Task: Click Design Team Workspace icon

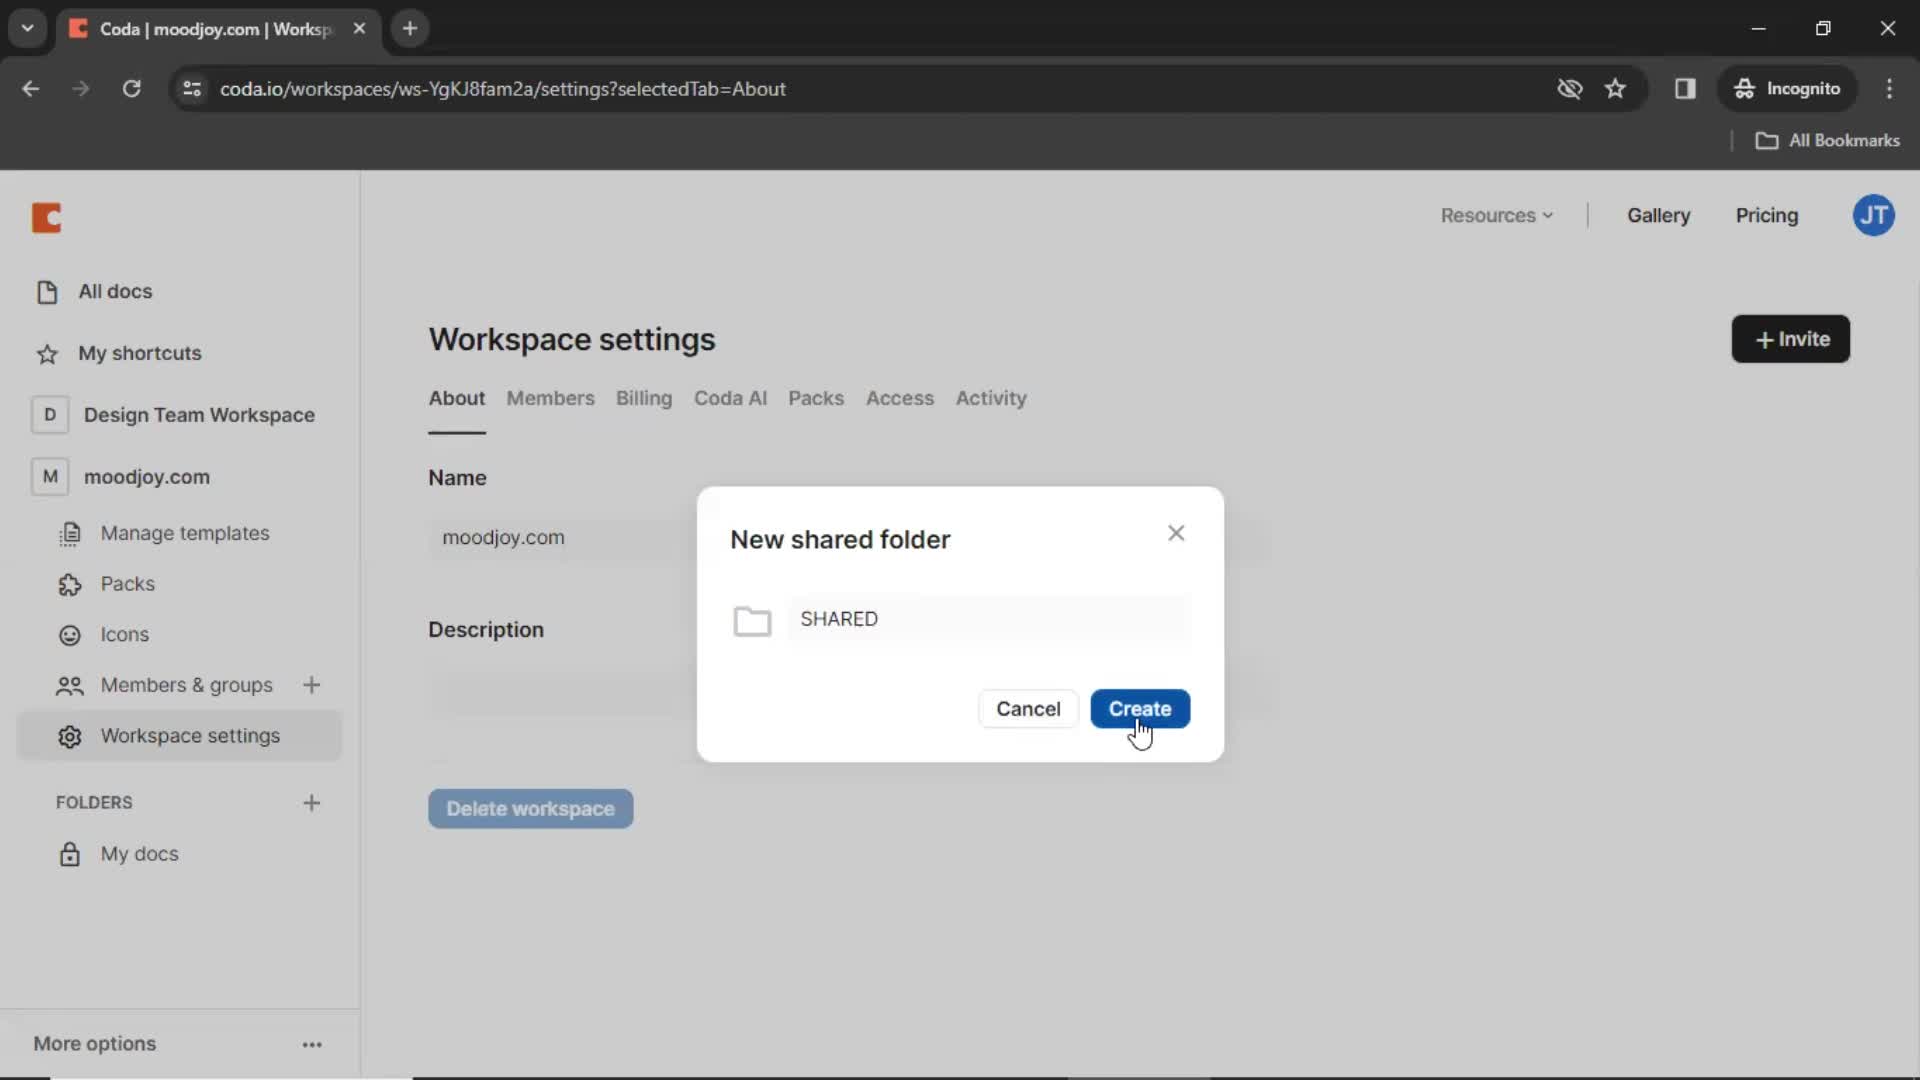Action: pos(49,415)
